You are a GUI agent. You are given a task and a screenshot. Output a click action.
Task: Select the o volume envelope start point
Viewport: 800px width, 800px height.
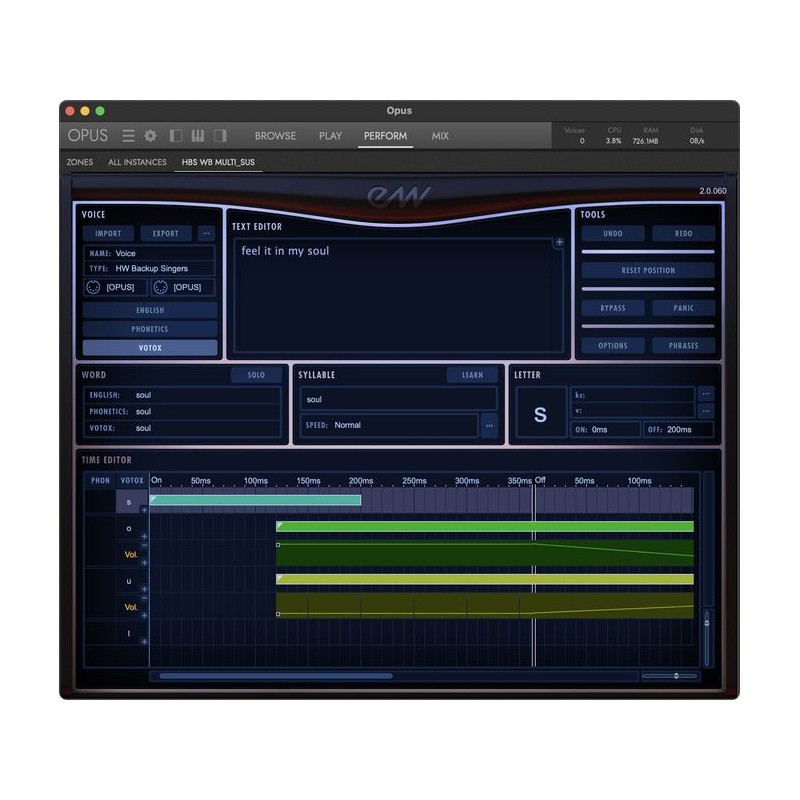pyautogui.click(x=278, y=545)
